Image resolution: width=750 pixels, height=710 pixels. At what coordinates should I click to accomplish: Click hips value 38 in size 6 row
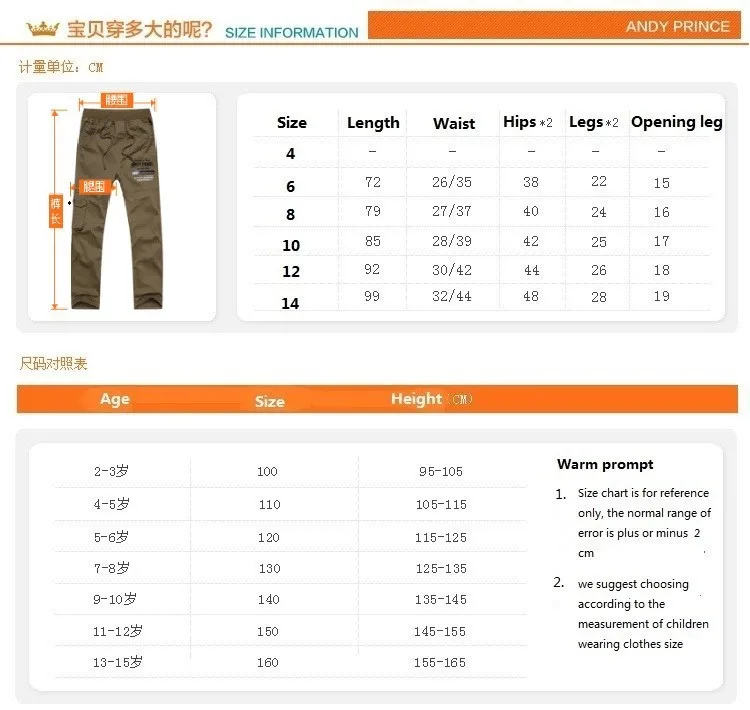click(531, 182)
